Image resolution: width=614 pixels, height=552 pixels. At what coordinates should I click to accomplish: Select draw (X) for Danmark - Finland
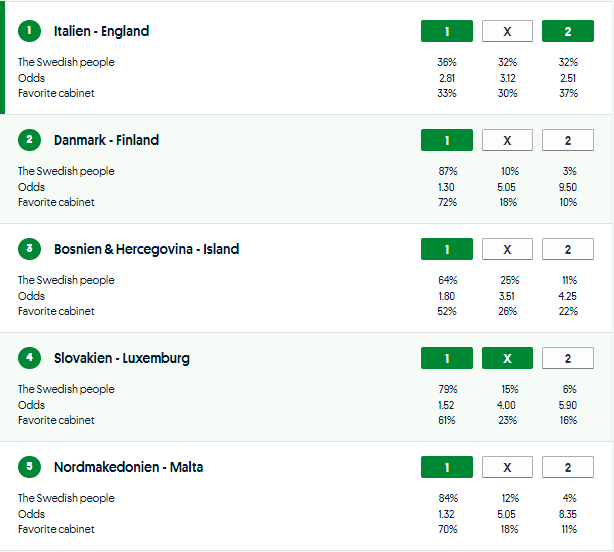pos(507,140)
